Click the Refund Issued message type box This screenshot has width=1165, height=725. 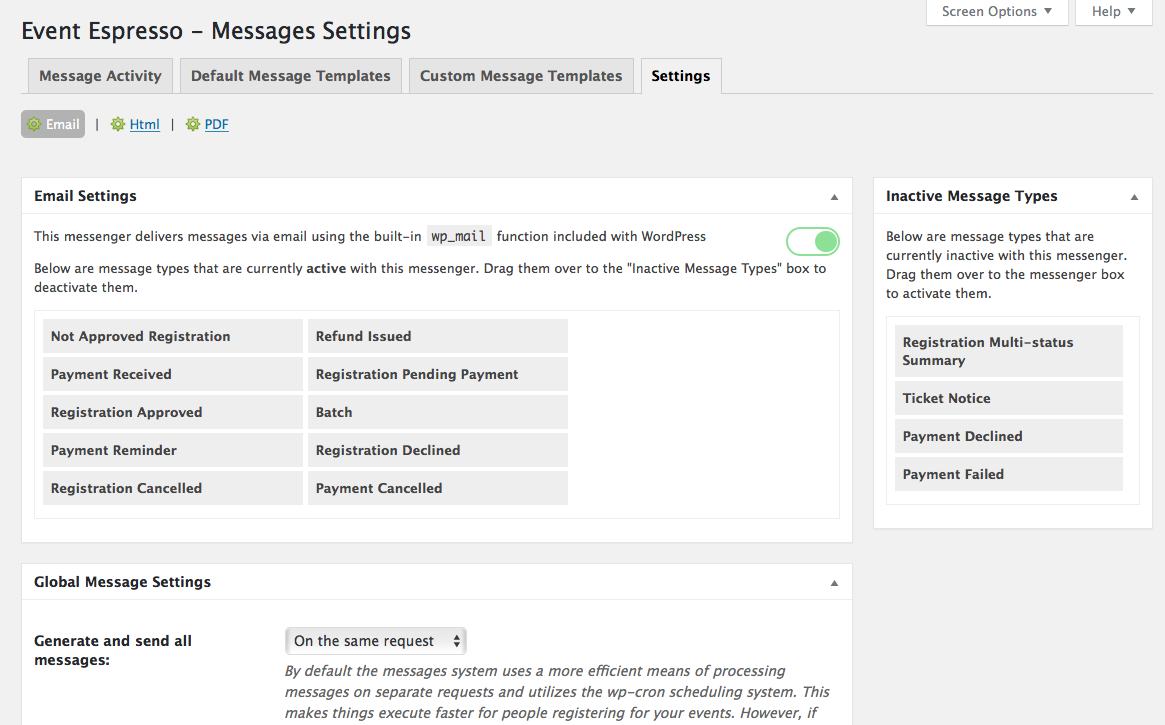(x=438, y=337)
